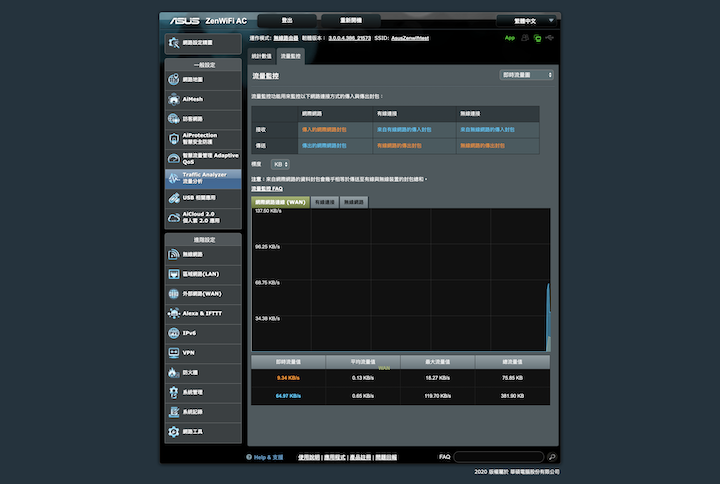Open AiCloud 2.0 cloud icon item

(x=203, y=218)
